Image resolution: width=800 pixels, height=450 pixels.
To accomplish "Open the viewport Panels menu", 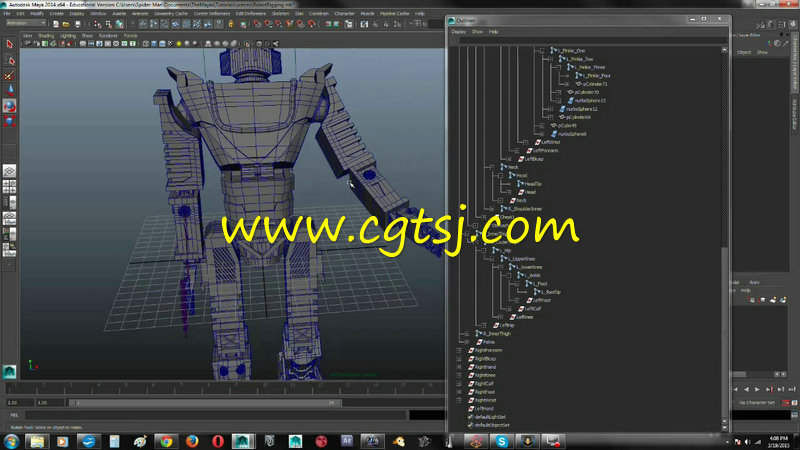I will pyautogui.click(x=131, y=36).
